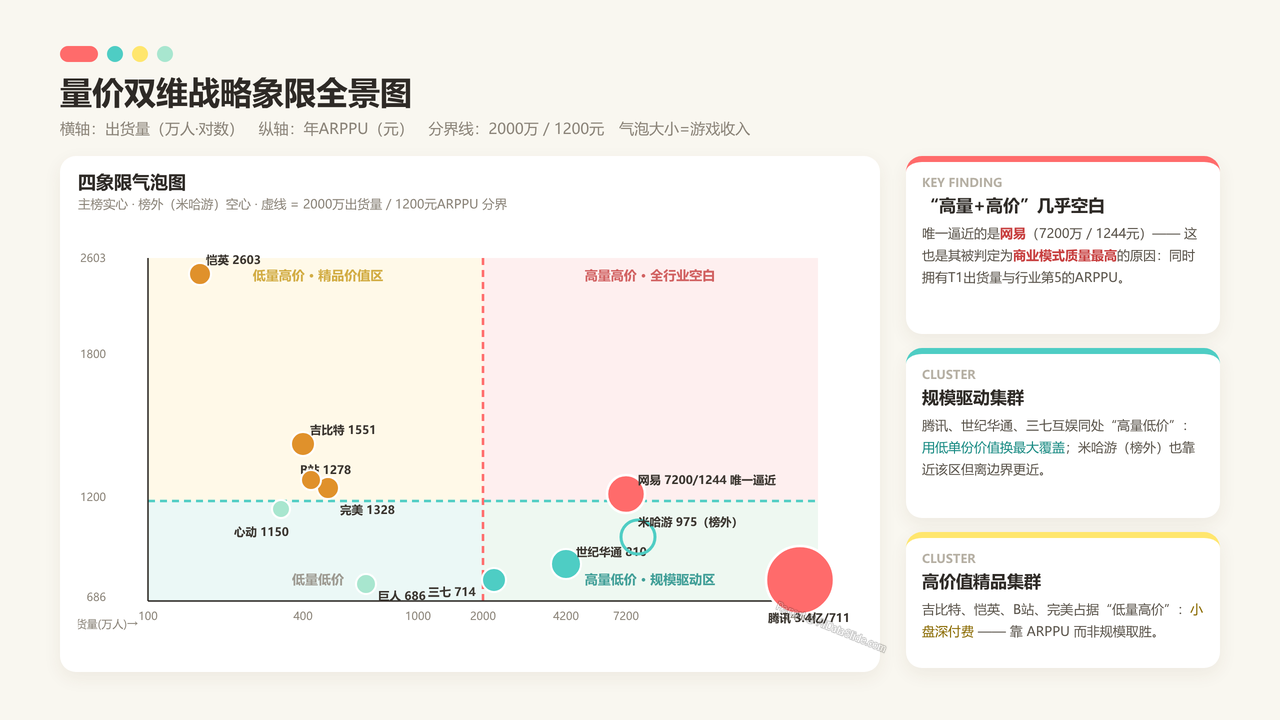
Task: Select the x-axis tick 400
Action: coord(303,616)
